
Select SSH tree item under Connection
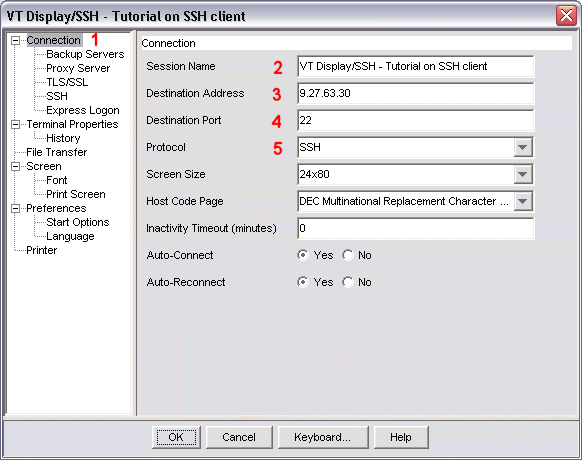57,96
